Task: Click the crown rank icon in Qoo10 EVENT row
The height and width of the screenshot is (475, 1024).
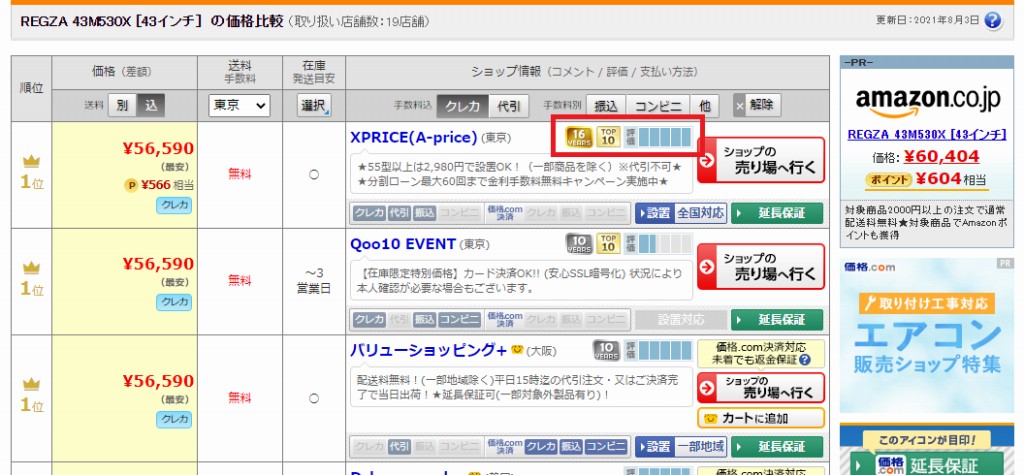Action: (x=31, y=268)
